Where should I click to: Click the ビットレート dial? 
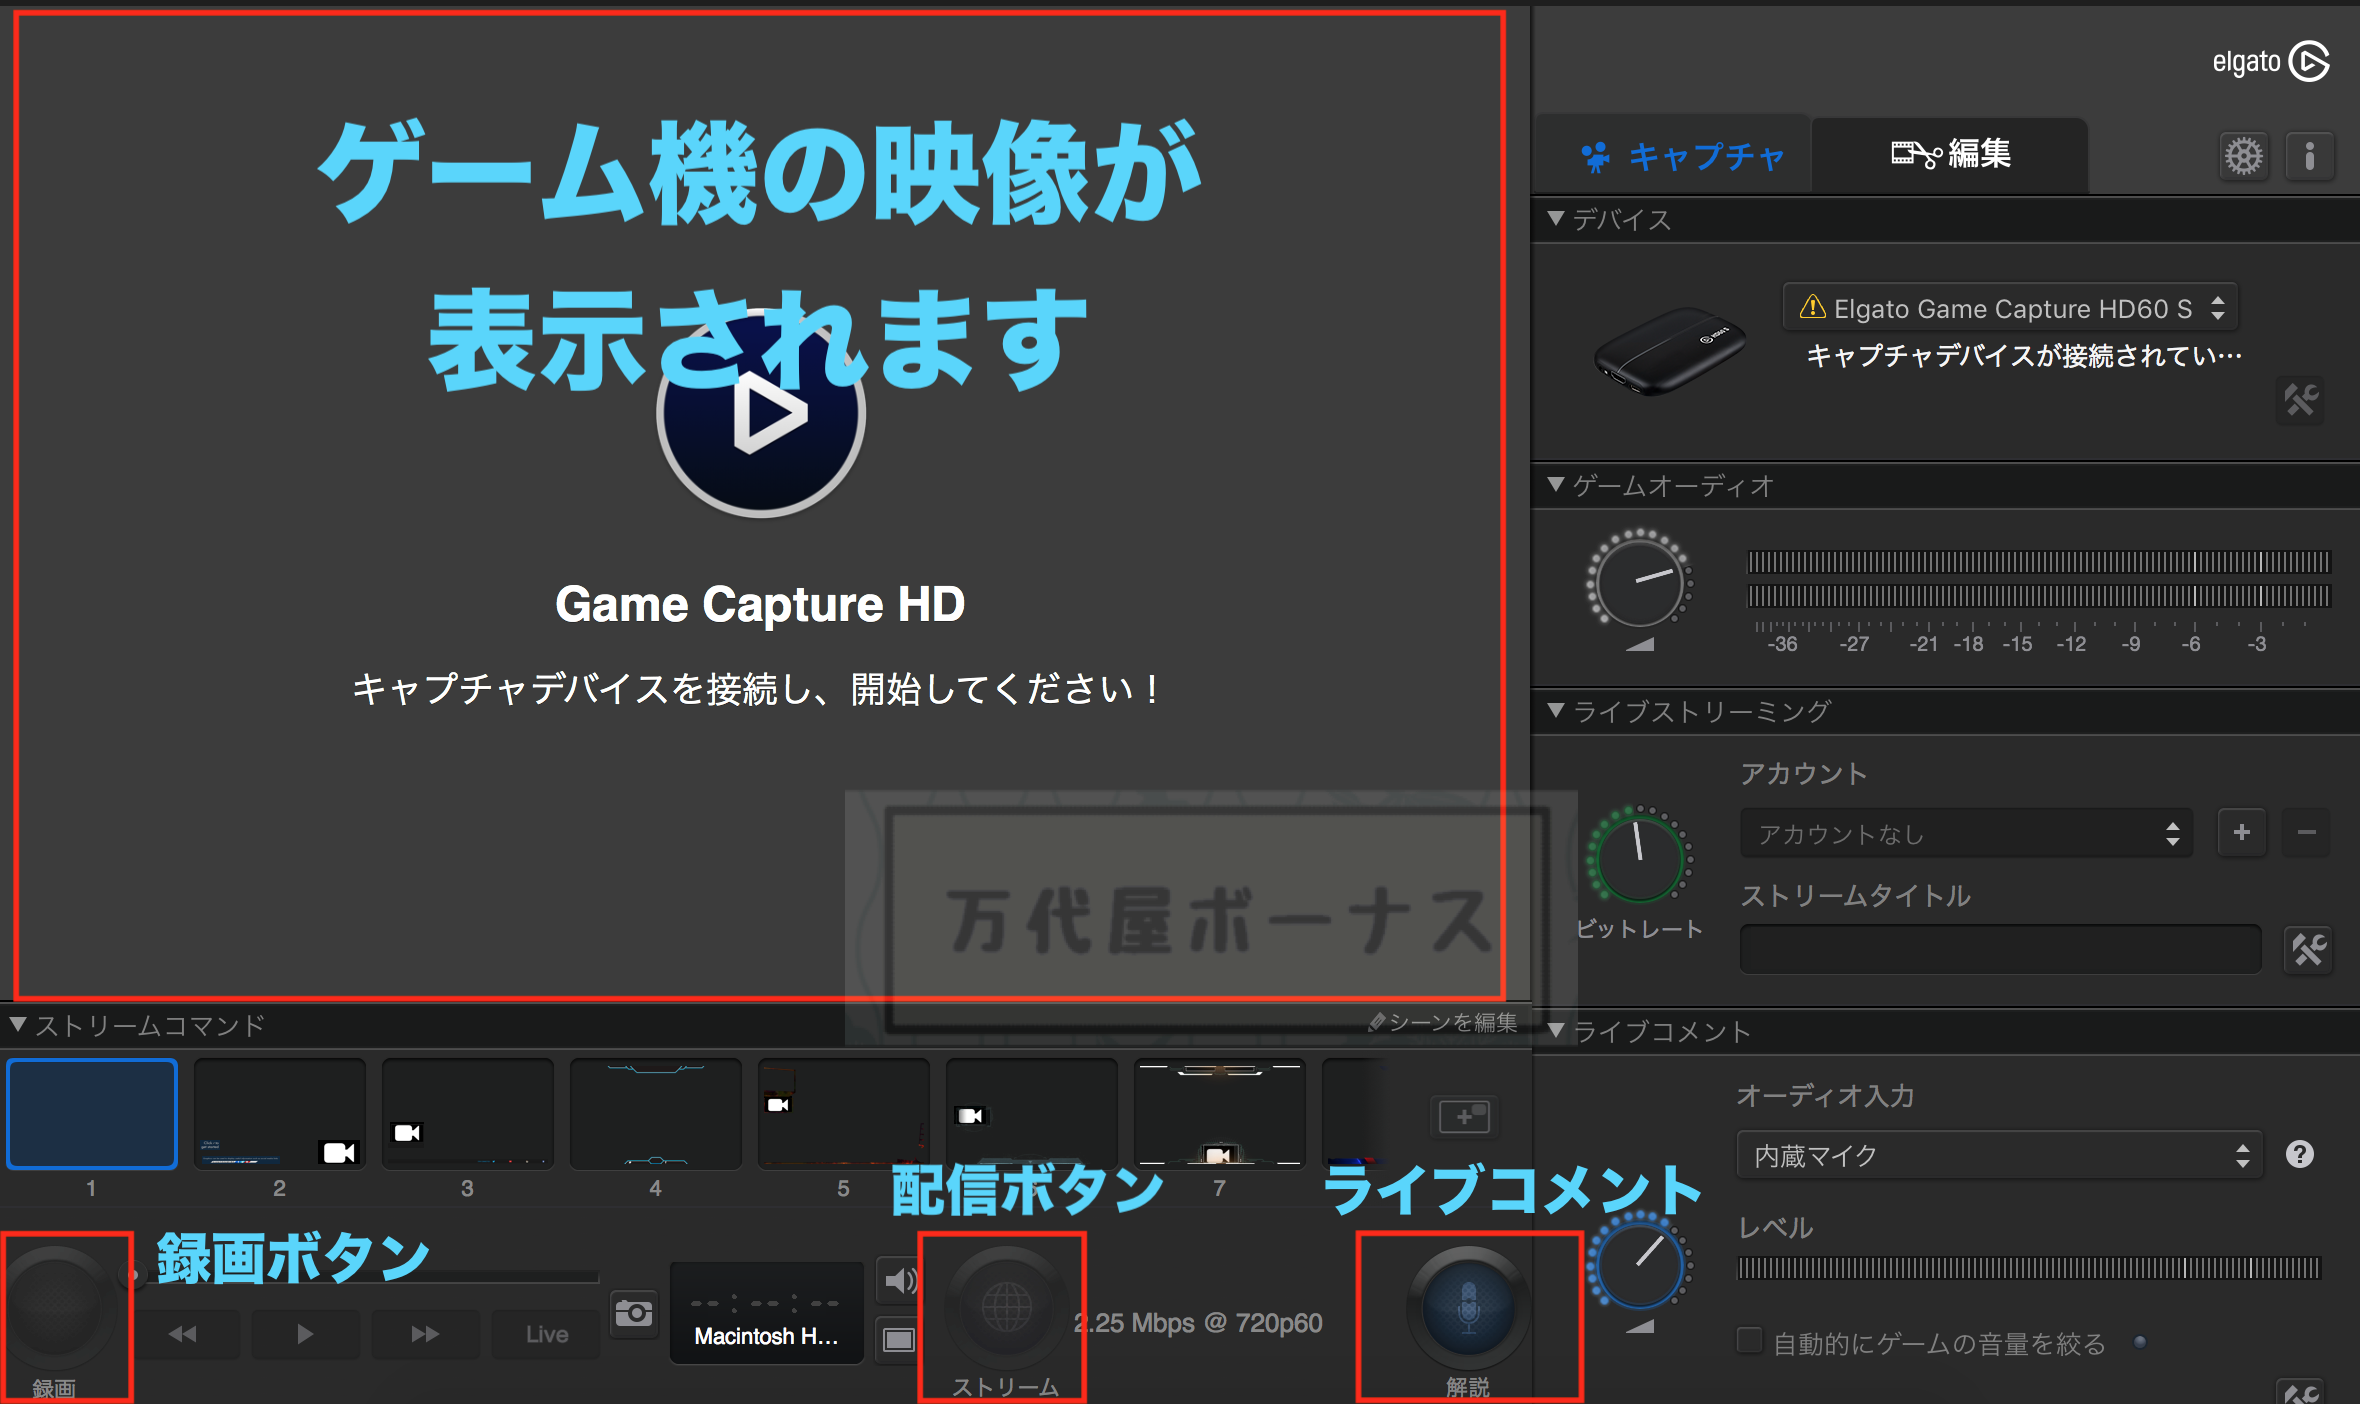tap(1639, 856)
